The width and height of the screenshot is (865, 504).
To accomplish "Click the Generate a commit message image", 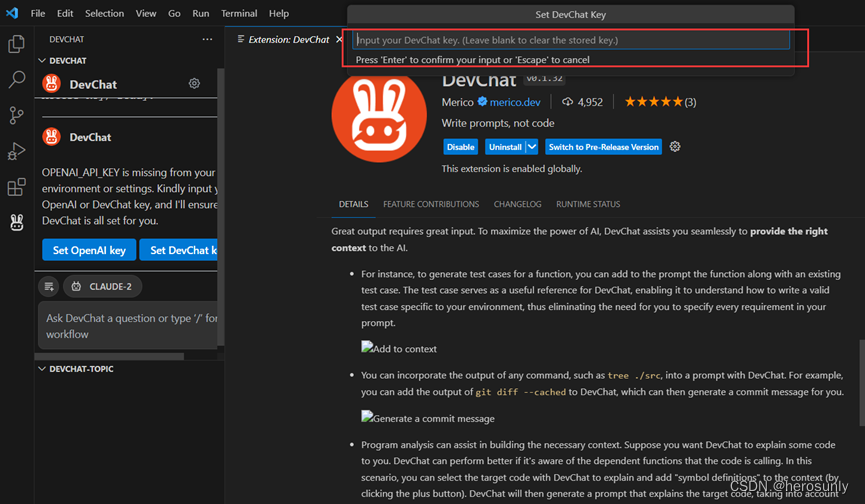I will tap(428, 418).
